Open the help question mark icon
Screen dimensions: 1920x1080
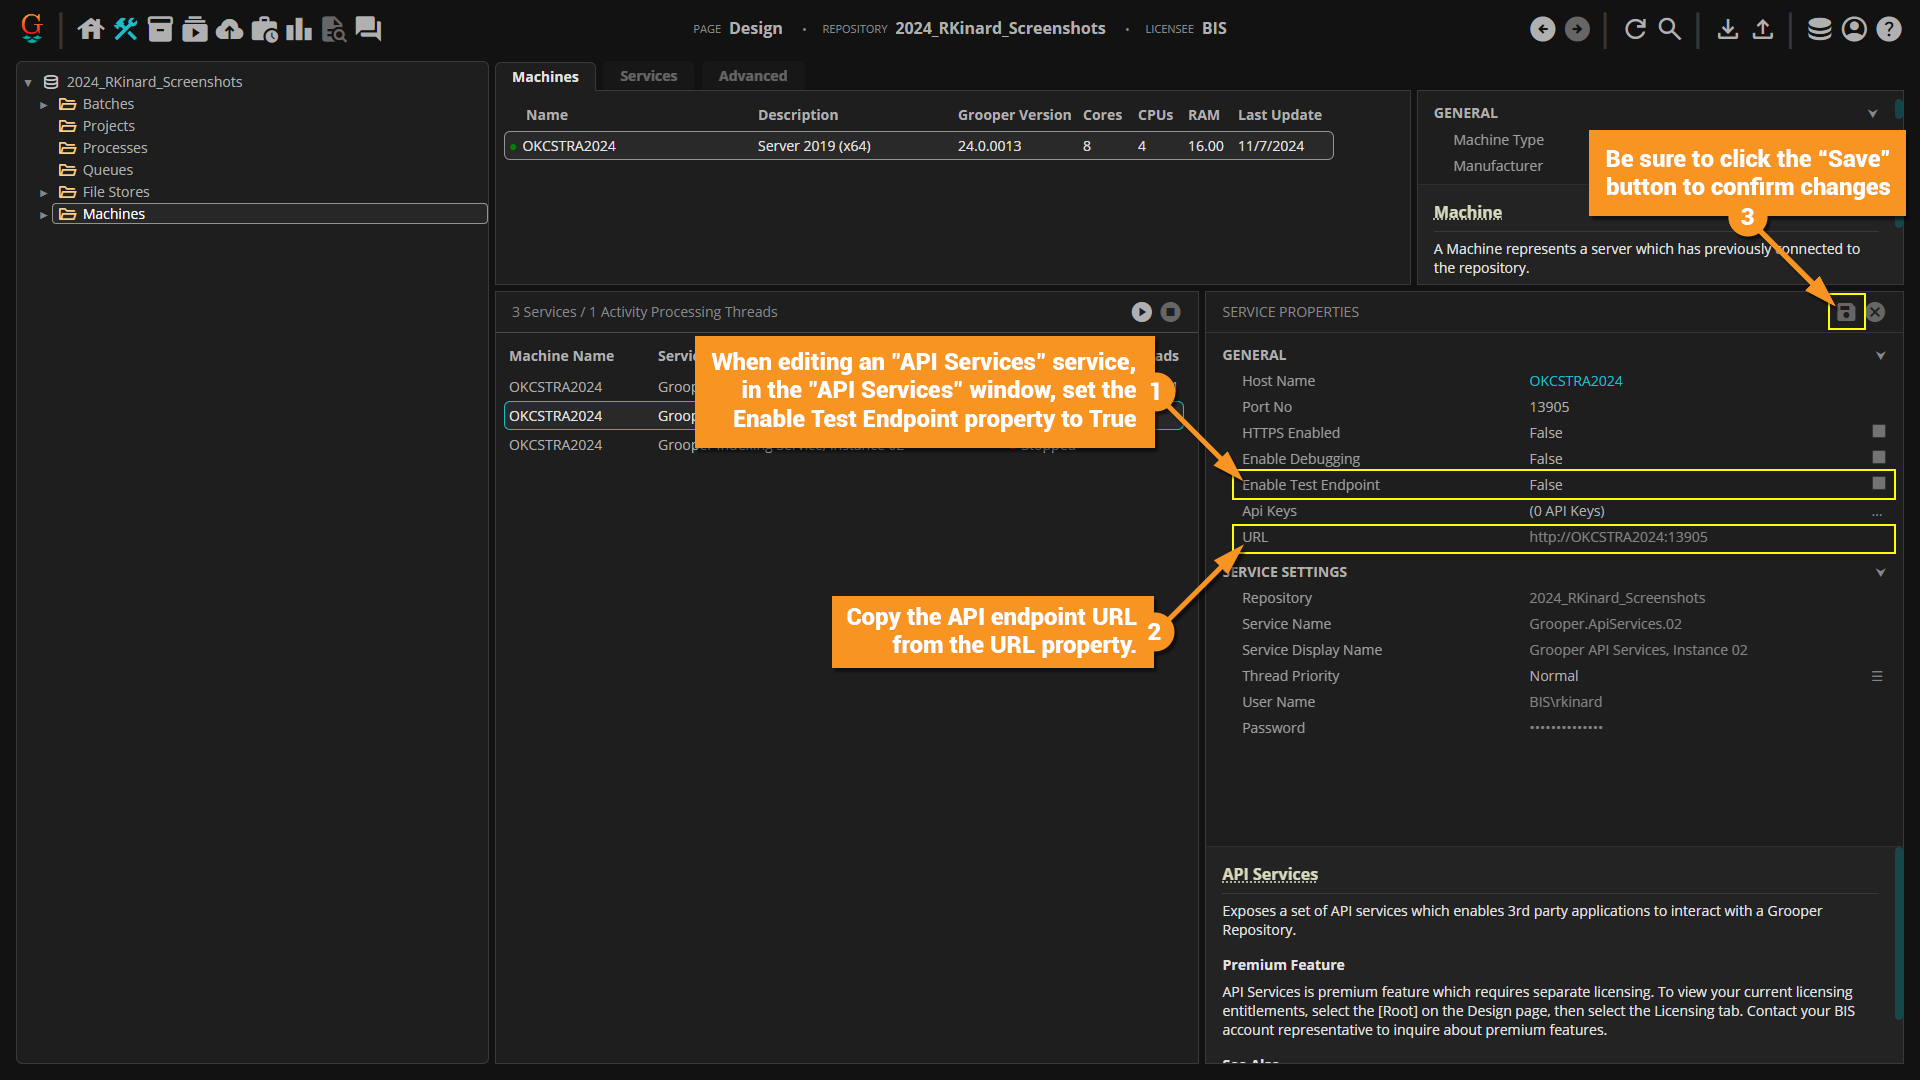(x=1888, y=29)
